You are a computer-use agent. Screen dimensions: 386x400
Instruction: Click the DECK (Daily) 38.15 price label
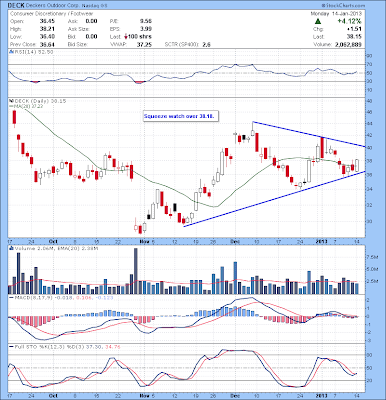[x=40, y=101]
